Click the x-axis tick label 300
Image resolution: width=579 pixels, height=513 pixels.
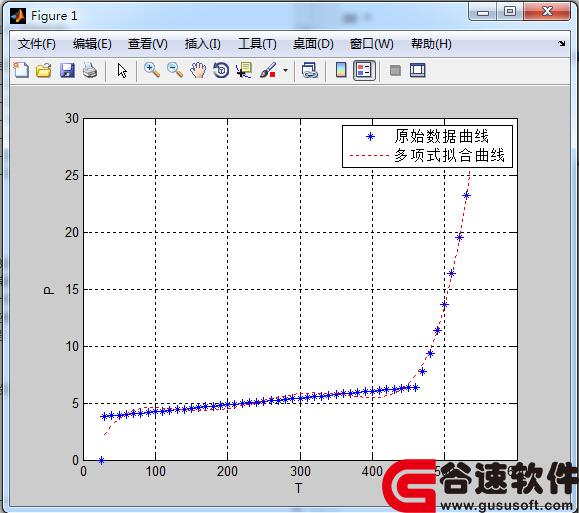tap(300, 471)
